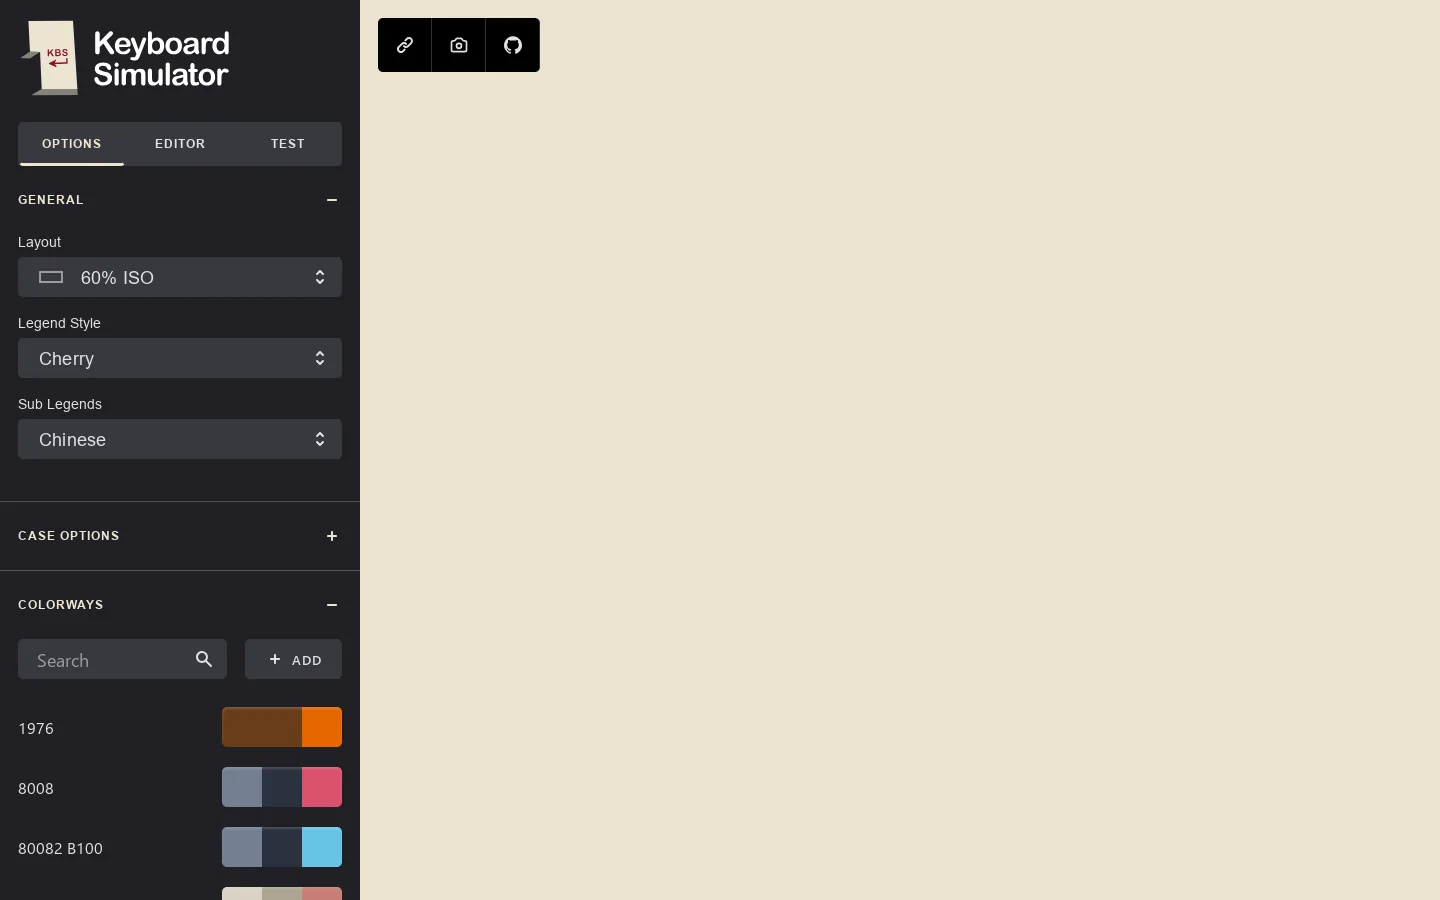The height and width of the screenshot is (900, 1440).
Task: Switch to the Options tab
Action: (72, 144)
